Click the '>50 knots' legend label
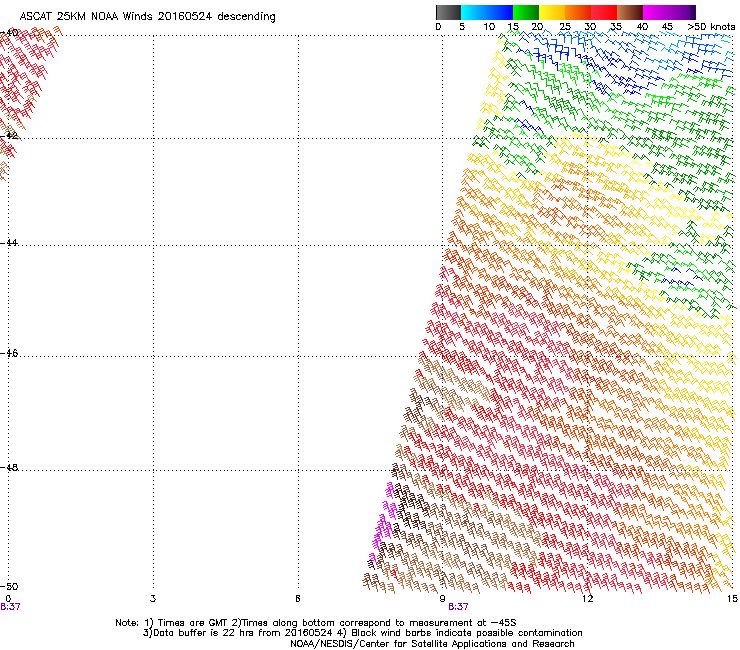Screen dimensions: 740x650 [x=711, y=27]
